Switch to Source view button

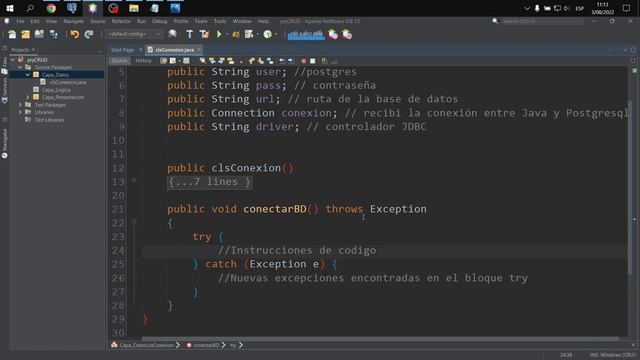[119, 61]
